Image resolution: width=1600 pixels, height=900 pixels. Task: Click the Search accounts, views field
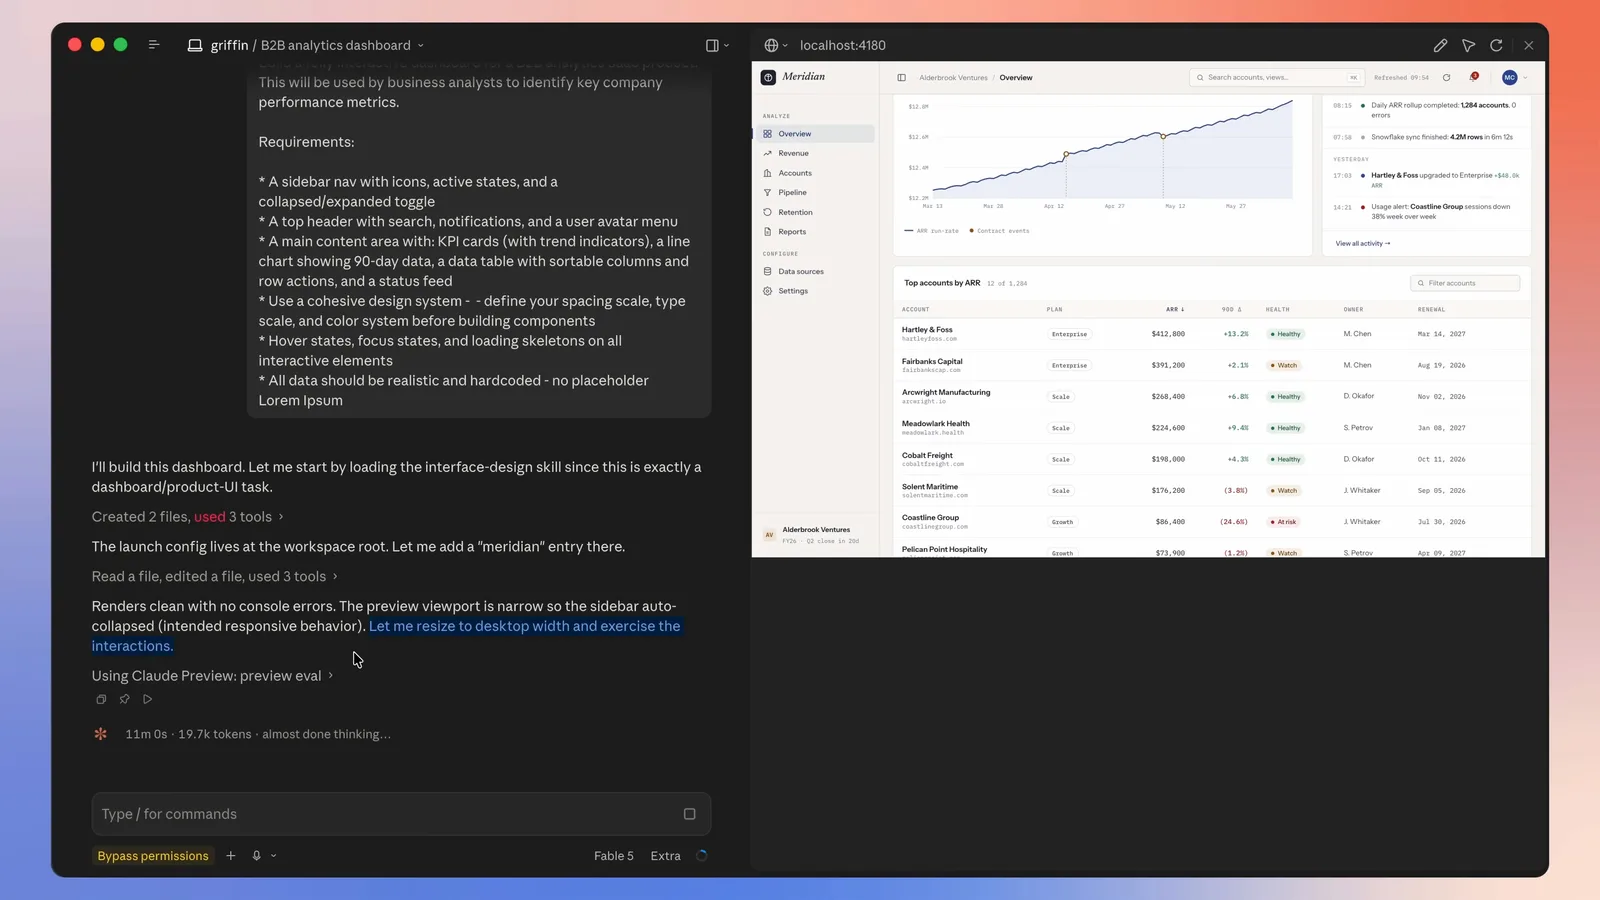click(x=1276, y=77)
